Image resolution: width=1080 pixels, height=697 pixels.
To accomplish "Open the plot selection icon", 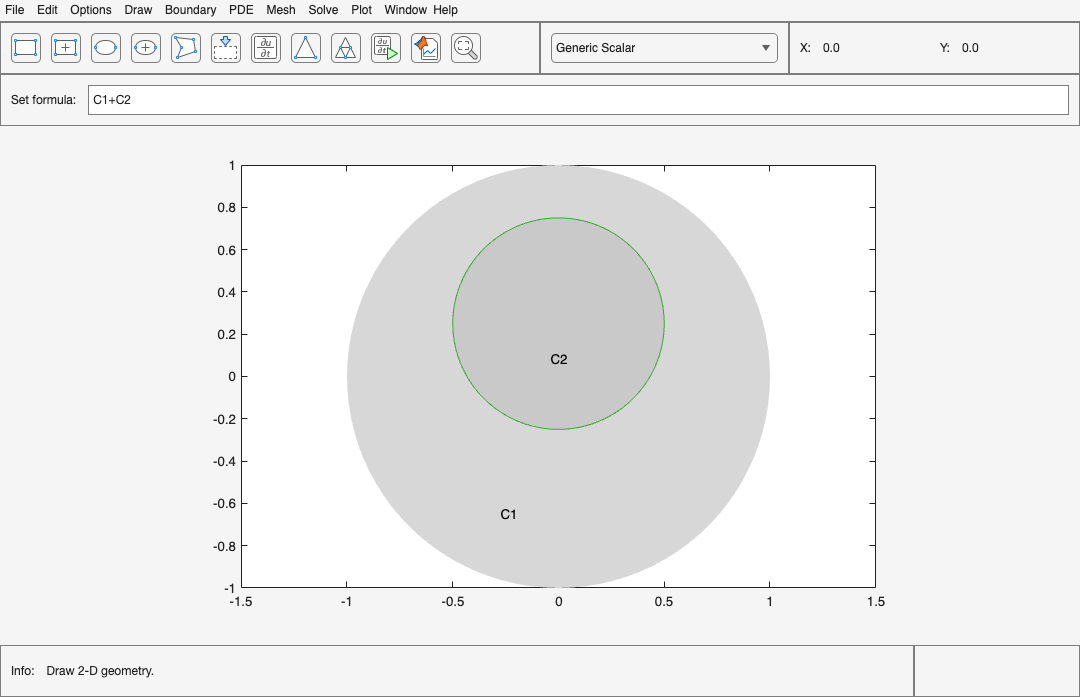I will pos(426,48).
